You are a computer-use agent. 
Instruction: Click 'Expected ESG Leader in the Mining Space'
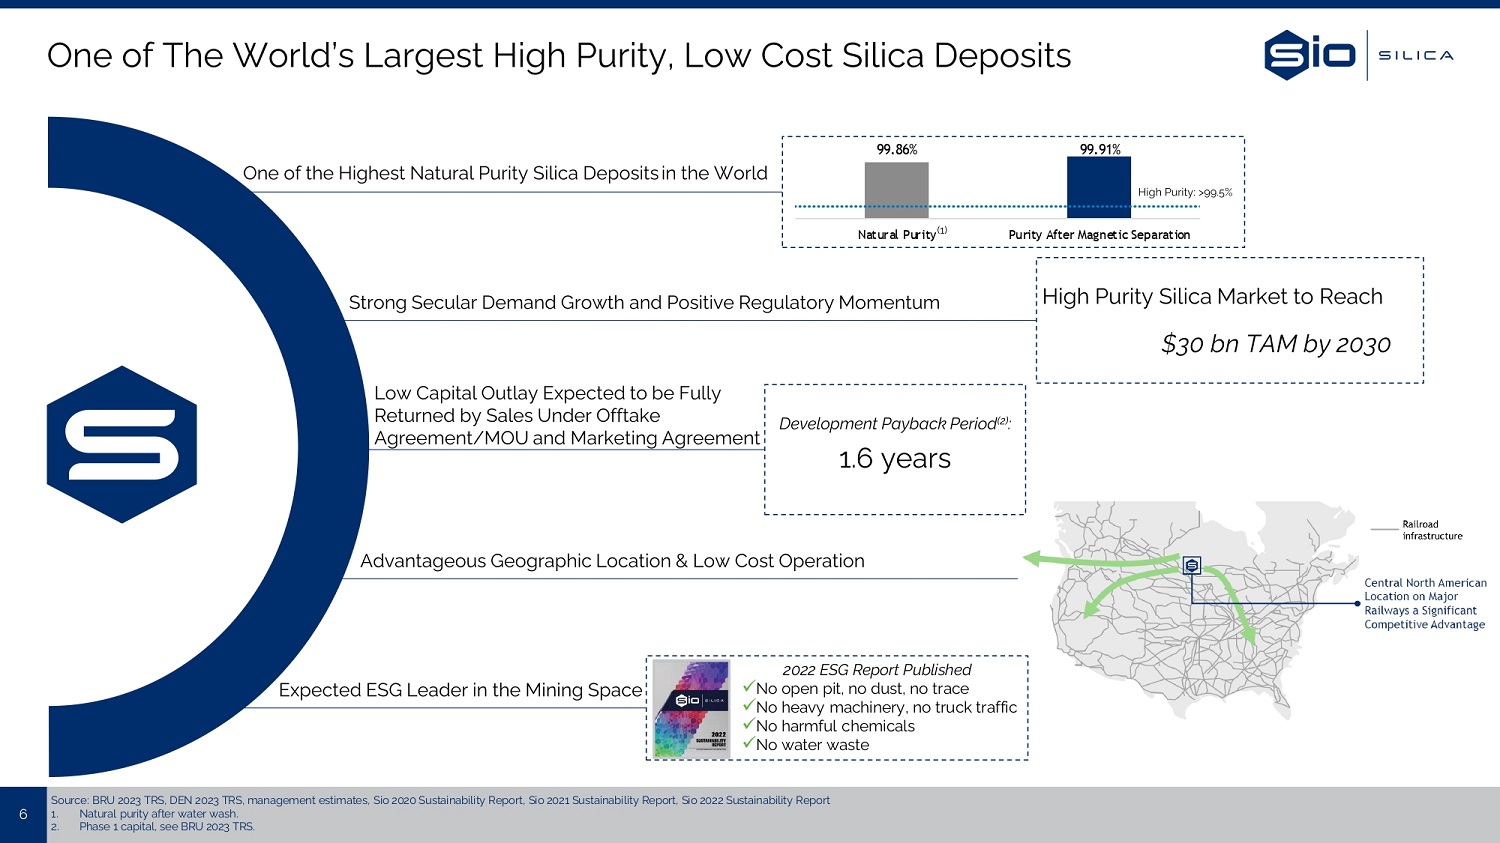click(x=461, y=690)
